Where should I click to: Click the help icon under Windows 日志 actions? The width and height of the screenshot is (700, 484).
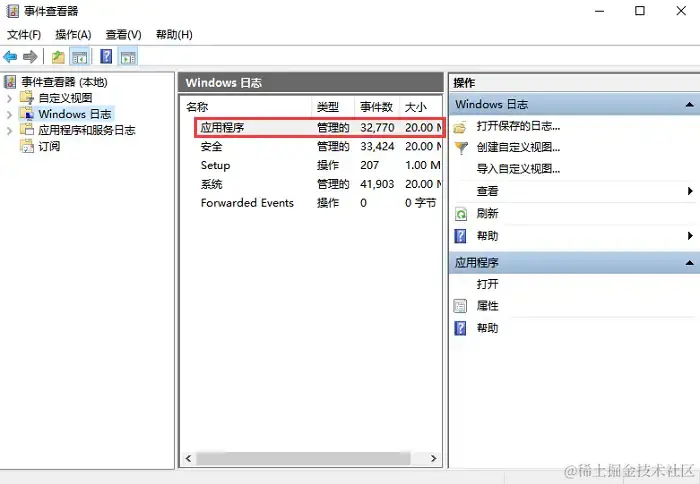460,236
